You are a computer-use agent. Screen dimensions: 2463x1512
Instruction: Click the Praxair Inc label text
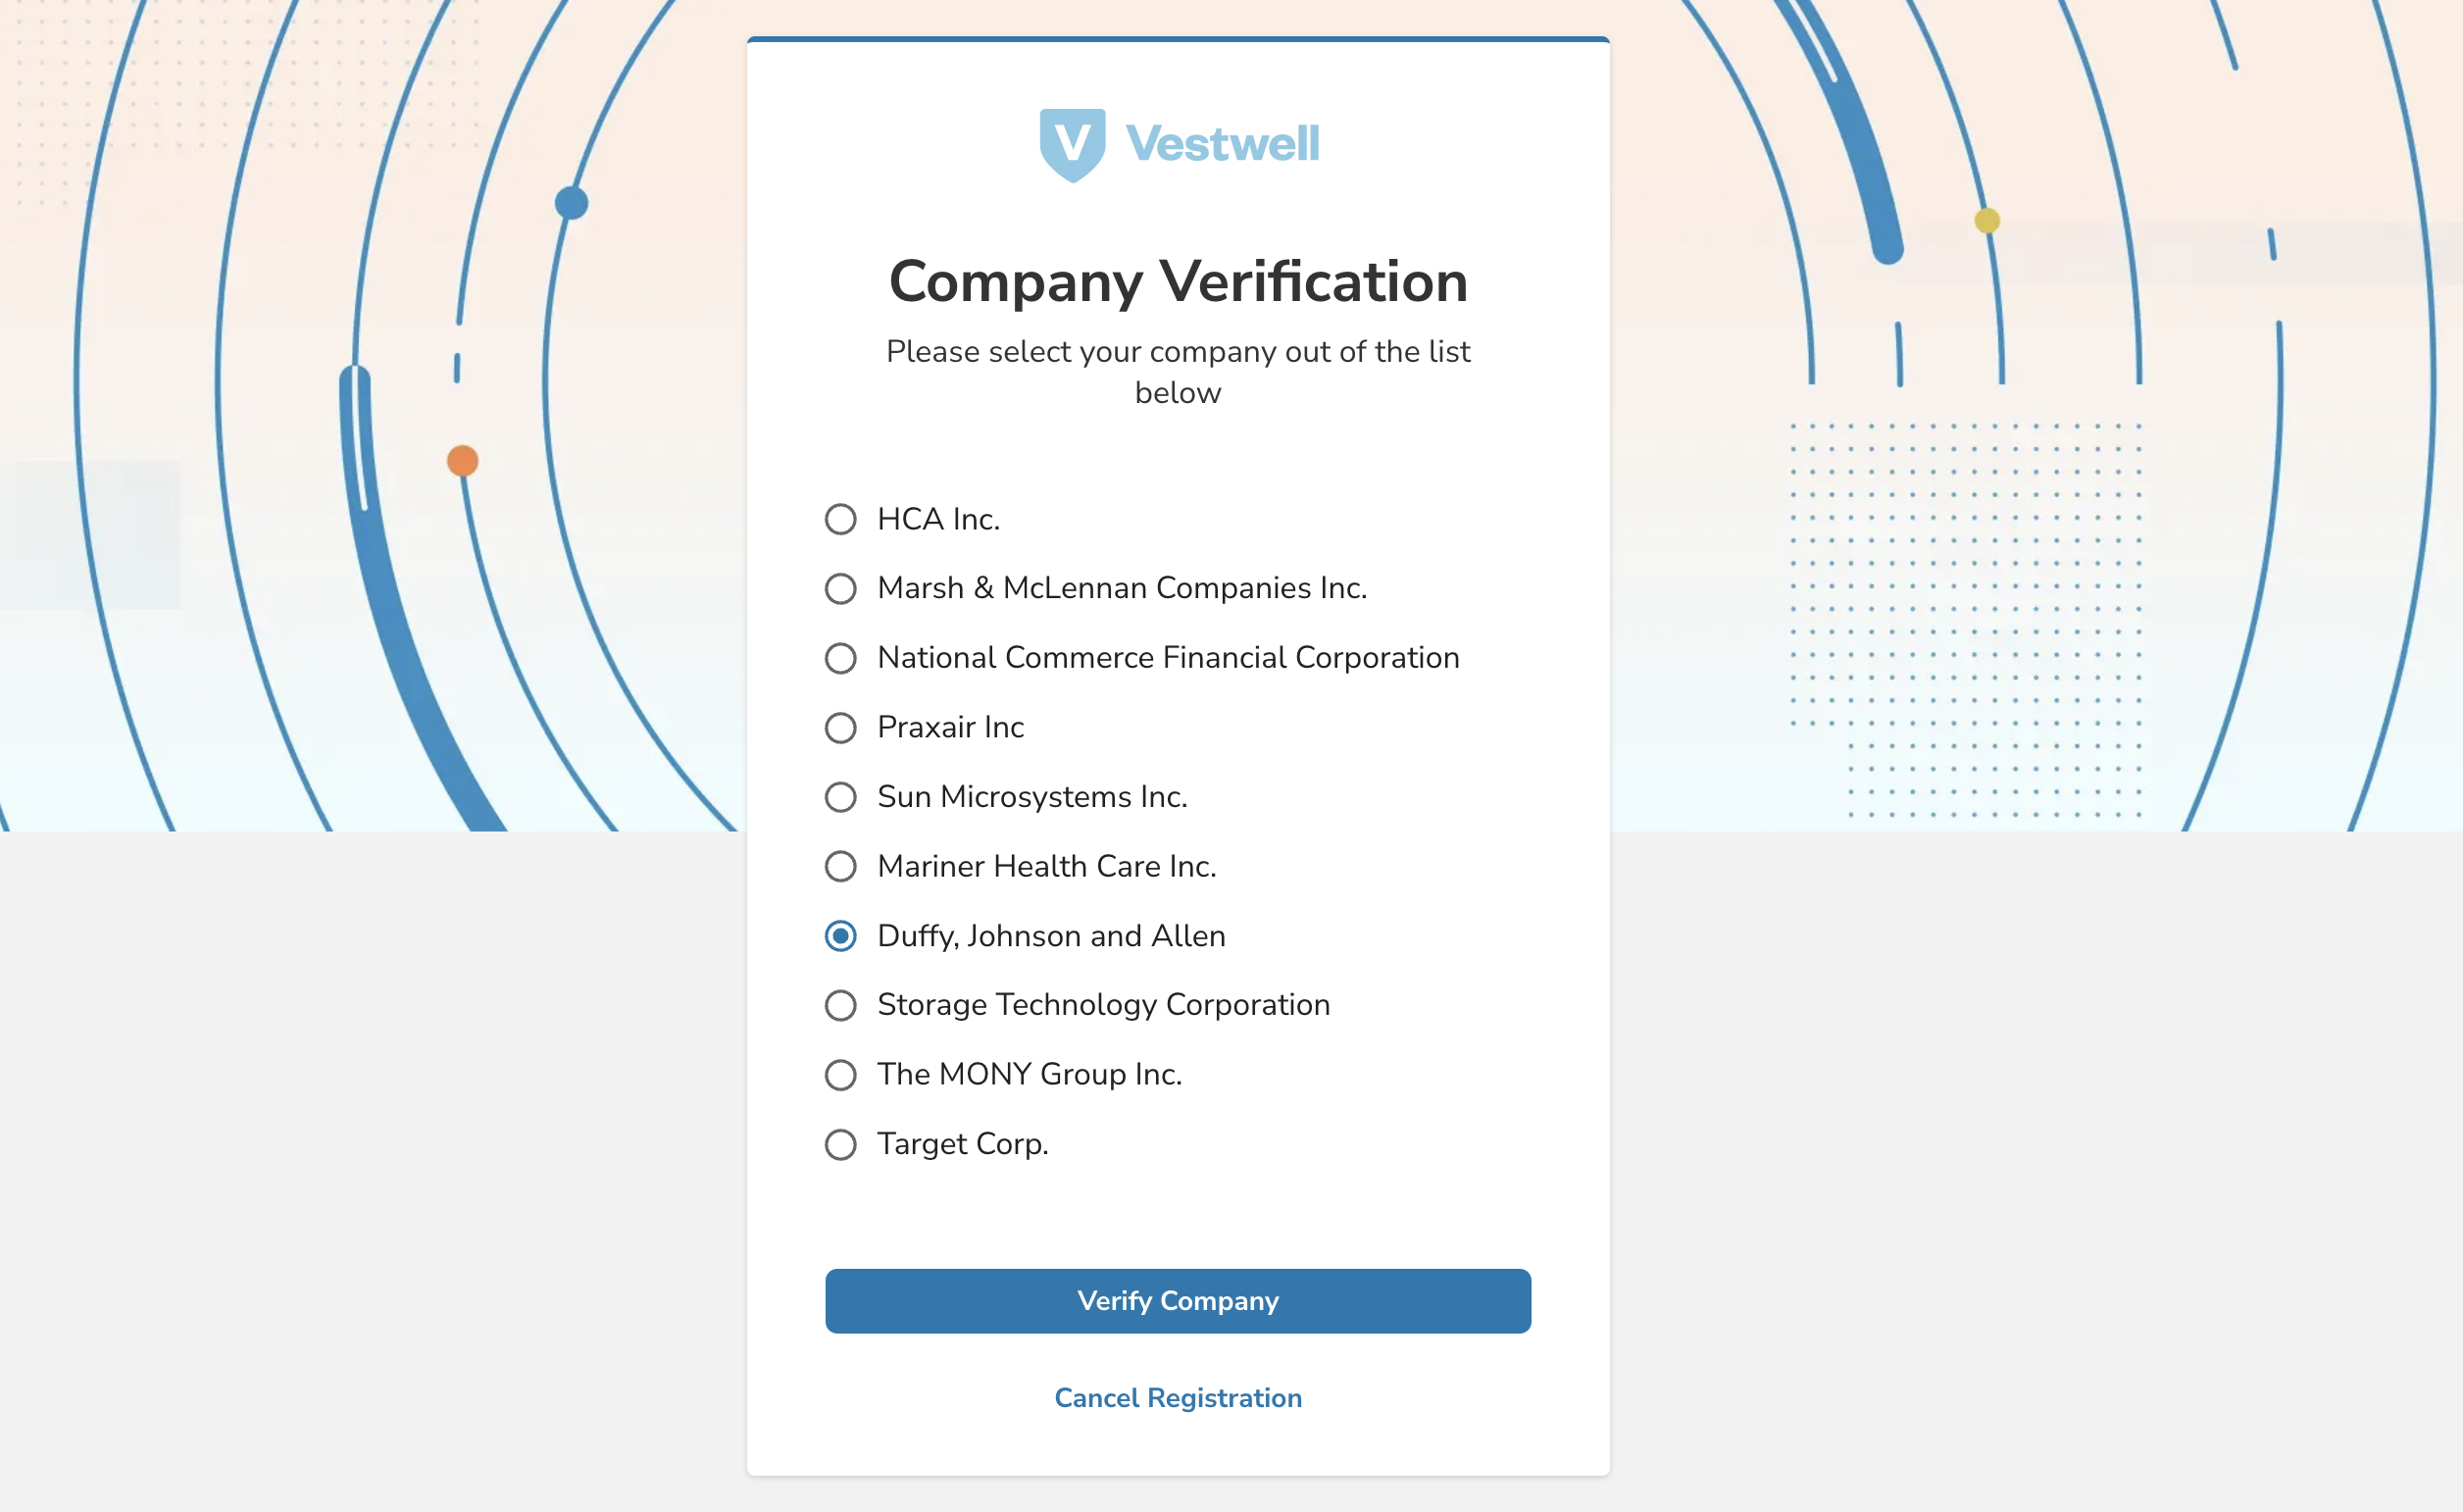(950, 727)
